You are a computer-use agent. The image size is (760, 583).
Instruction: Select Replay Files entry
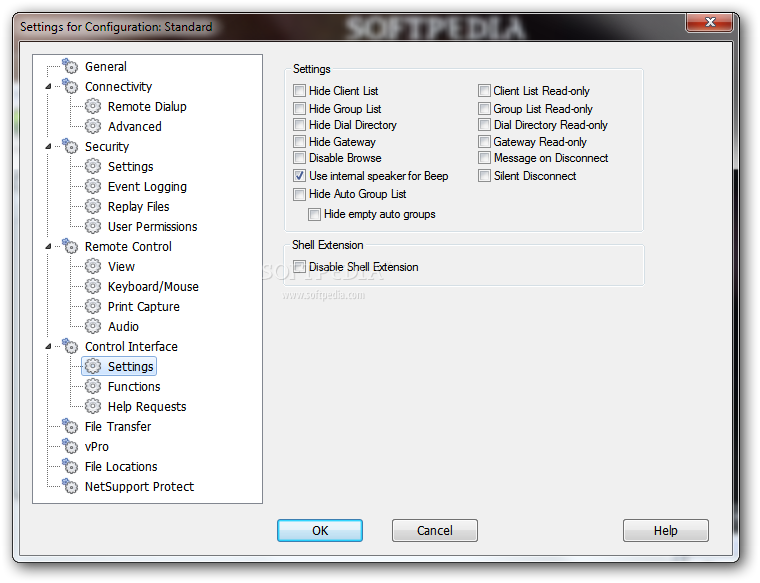138,206
